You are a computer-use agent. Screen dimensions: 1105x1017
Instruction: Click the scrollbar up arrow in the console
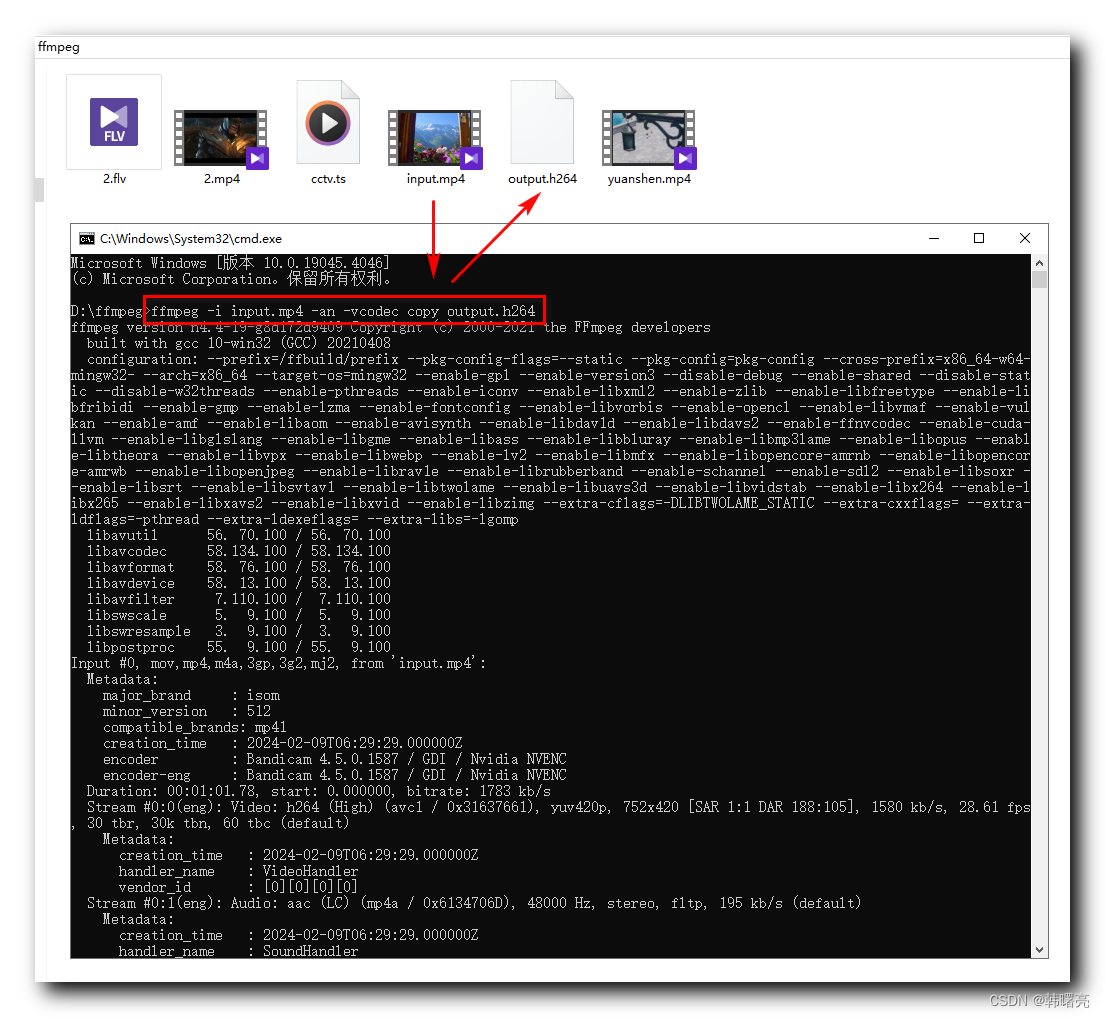(1038, 261)
